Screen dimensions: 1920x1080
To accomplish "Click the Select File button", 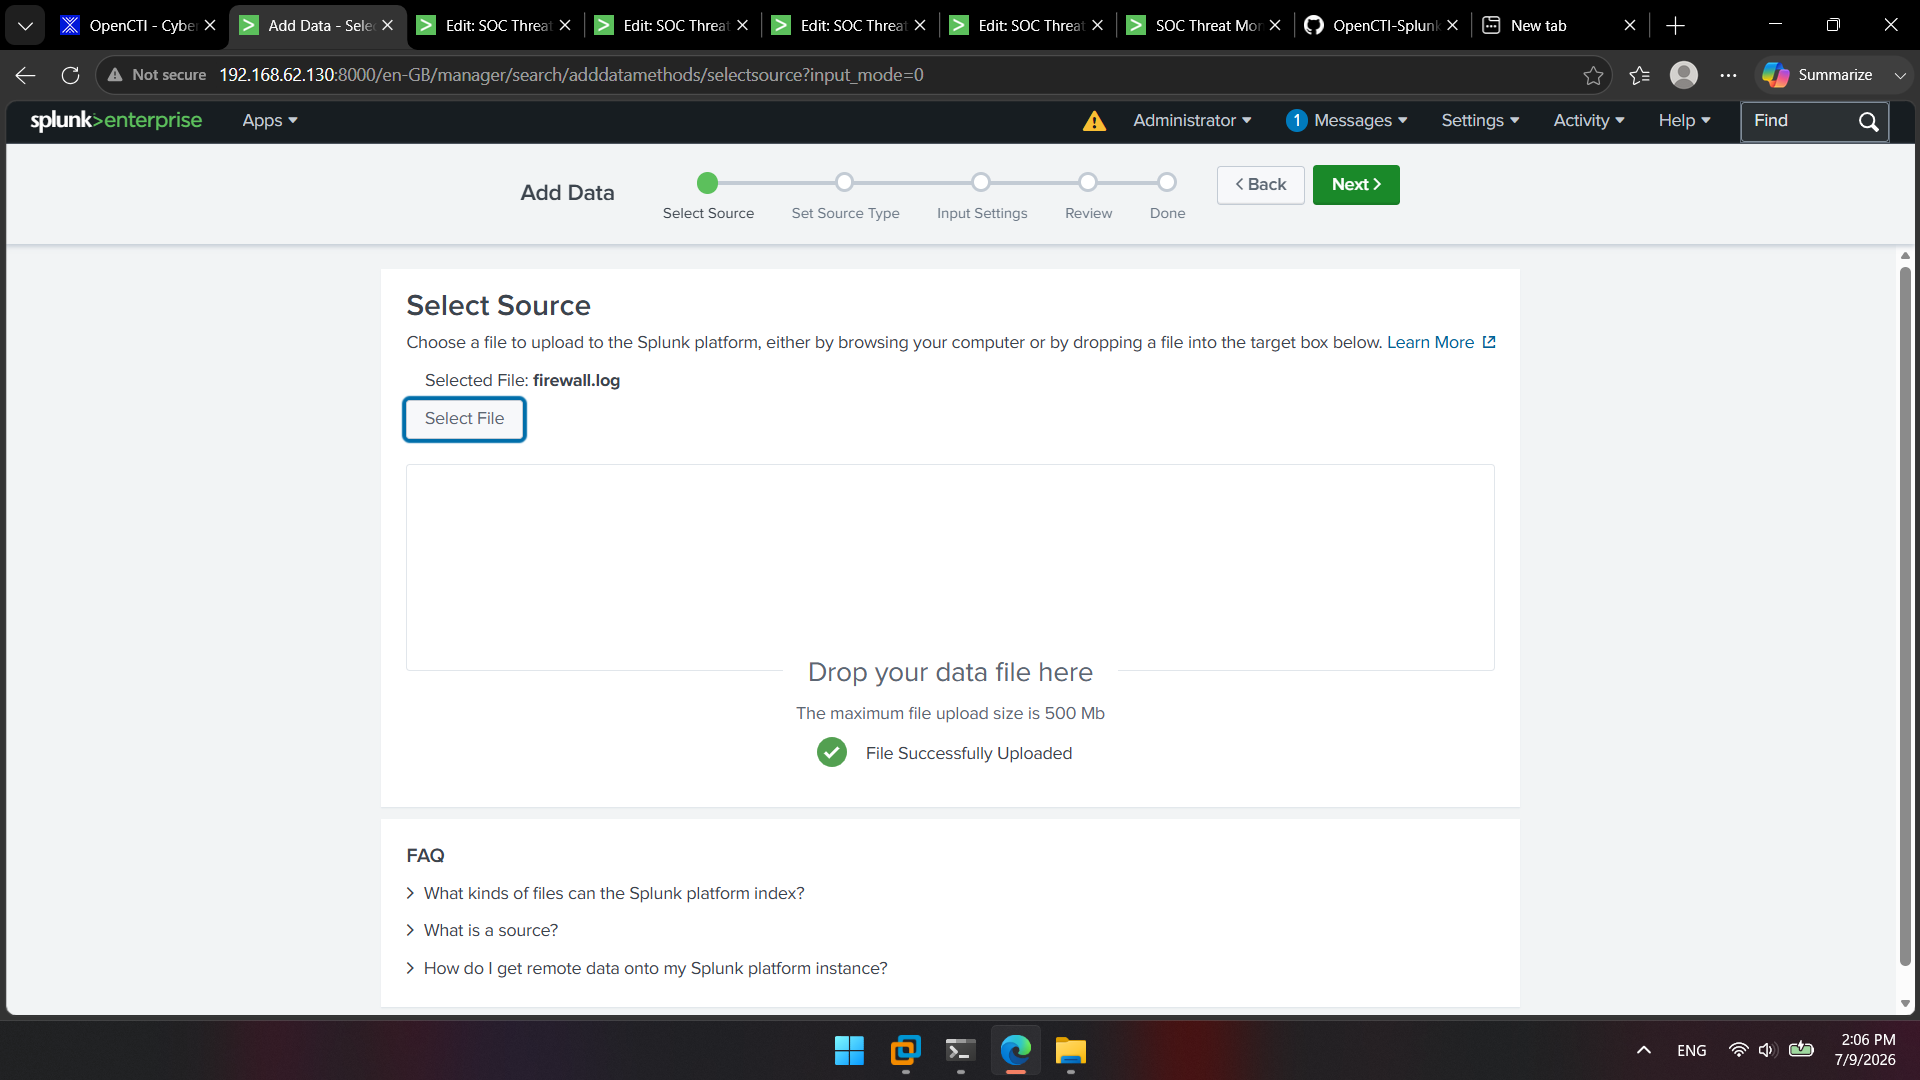I will (464, 419).
